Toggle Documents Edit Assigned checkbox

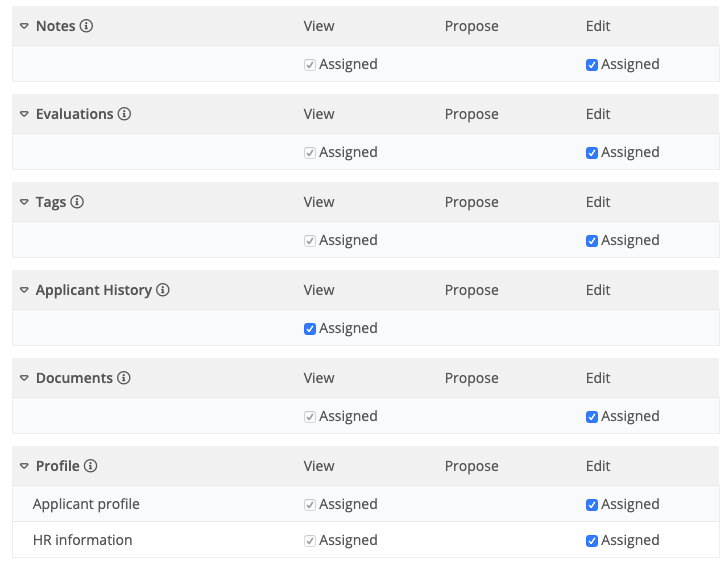[592, 417]
